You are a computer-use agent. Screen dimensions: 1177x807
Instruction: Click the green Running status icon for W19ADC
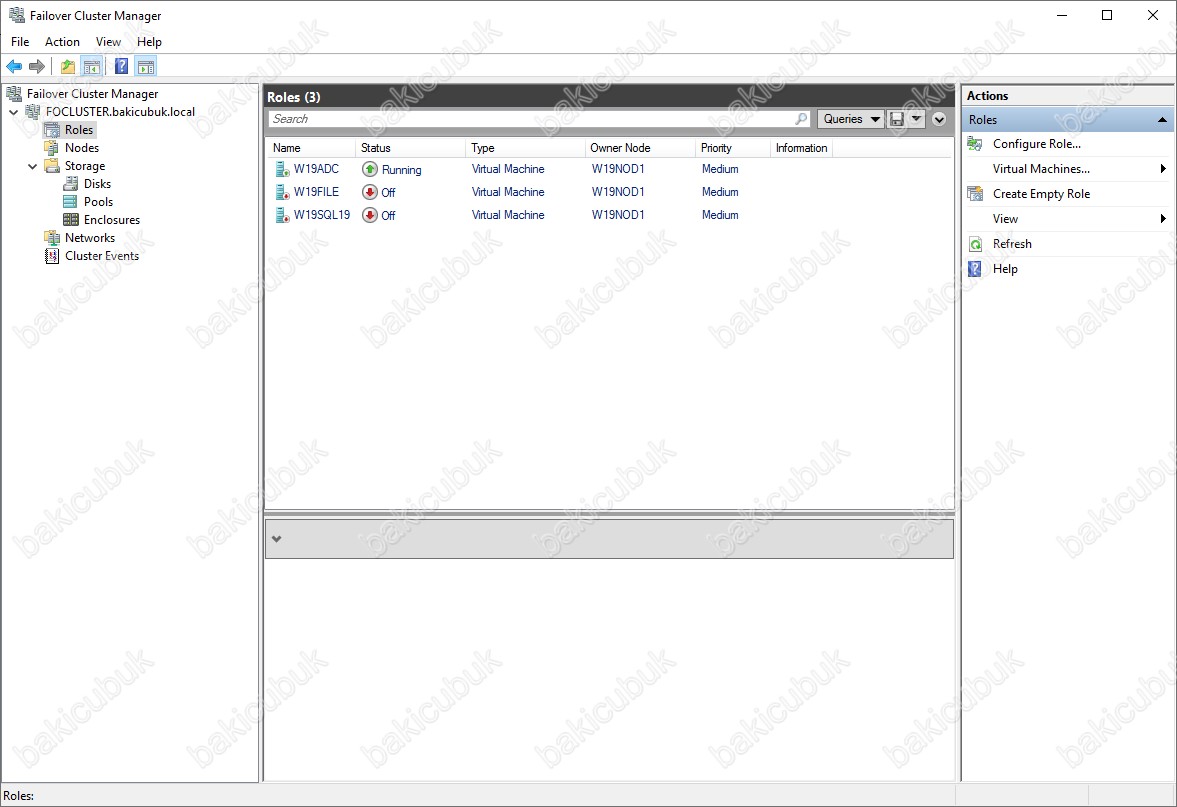click(x=369, y=170)
